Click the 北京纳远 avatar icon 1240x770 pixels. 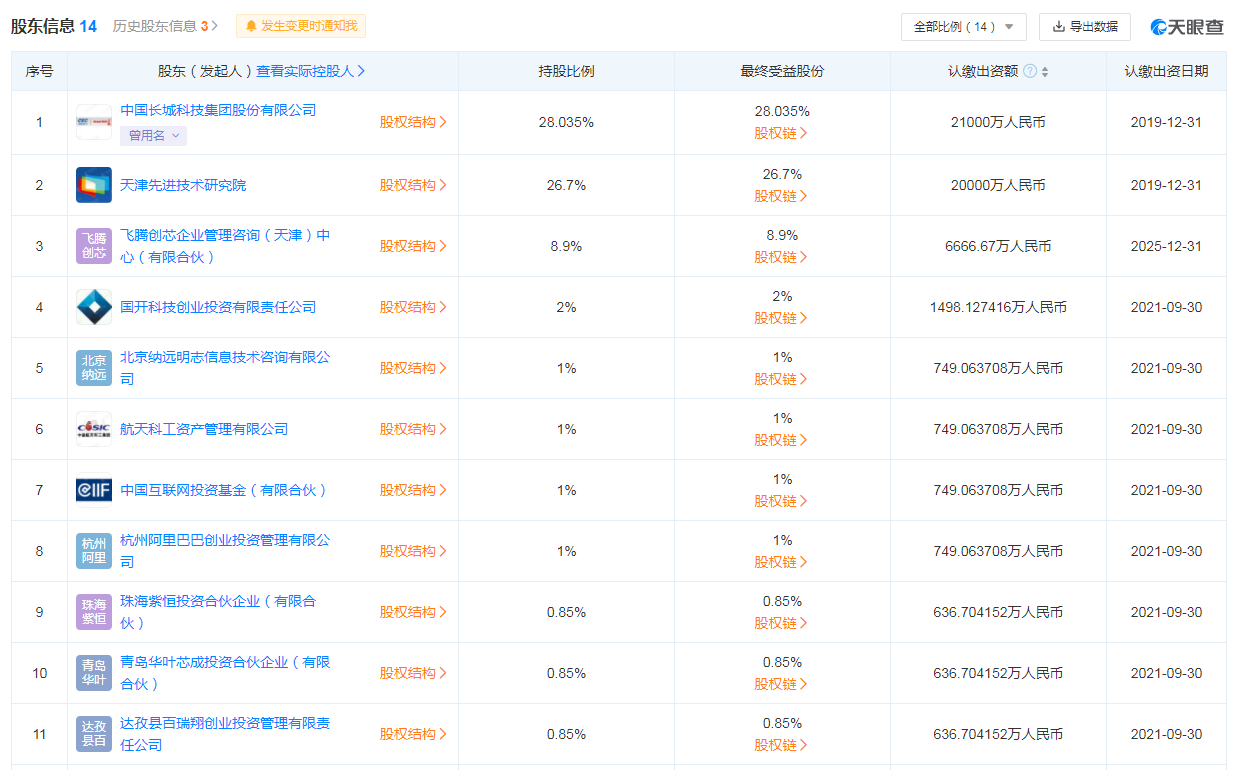[94, 368]
